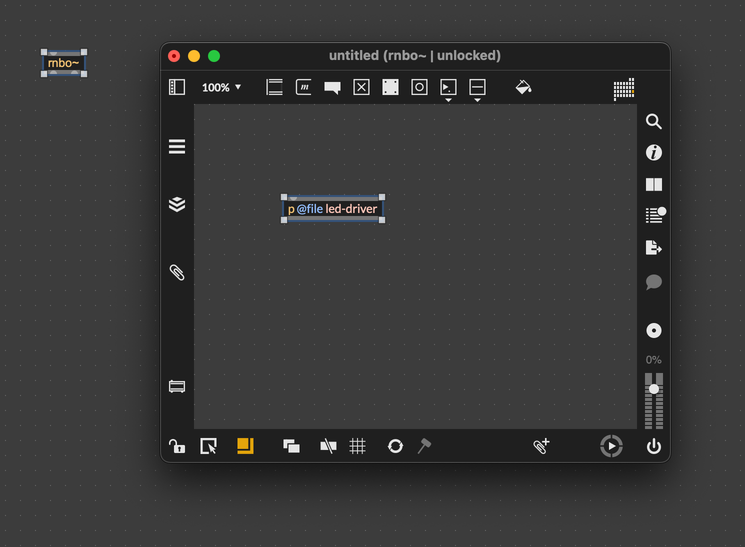Select the p @file led-driver object

tap(333, 209)
